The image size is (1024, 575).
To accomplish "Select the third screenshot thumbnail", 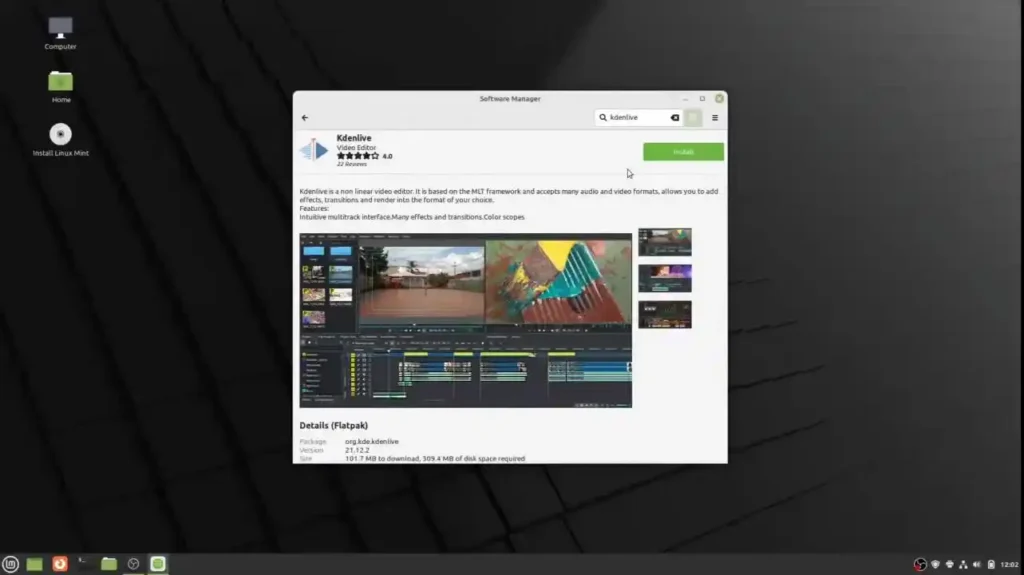I will 665,314.
